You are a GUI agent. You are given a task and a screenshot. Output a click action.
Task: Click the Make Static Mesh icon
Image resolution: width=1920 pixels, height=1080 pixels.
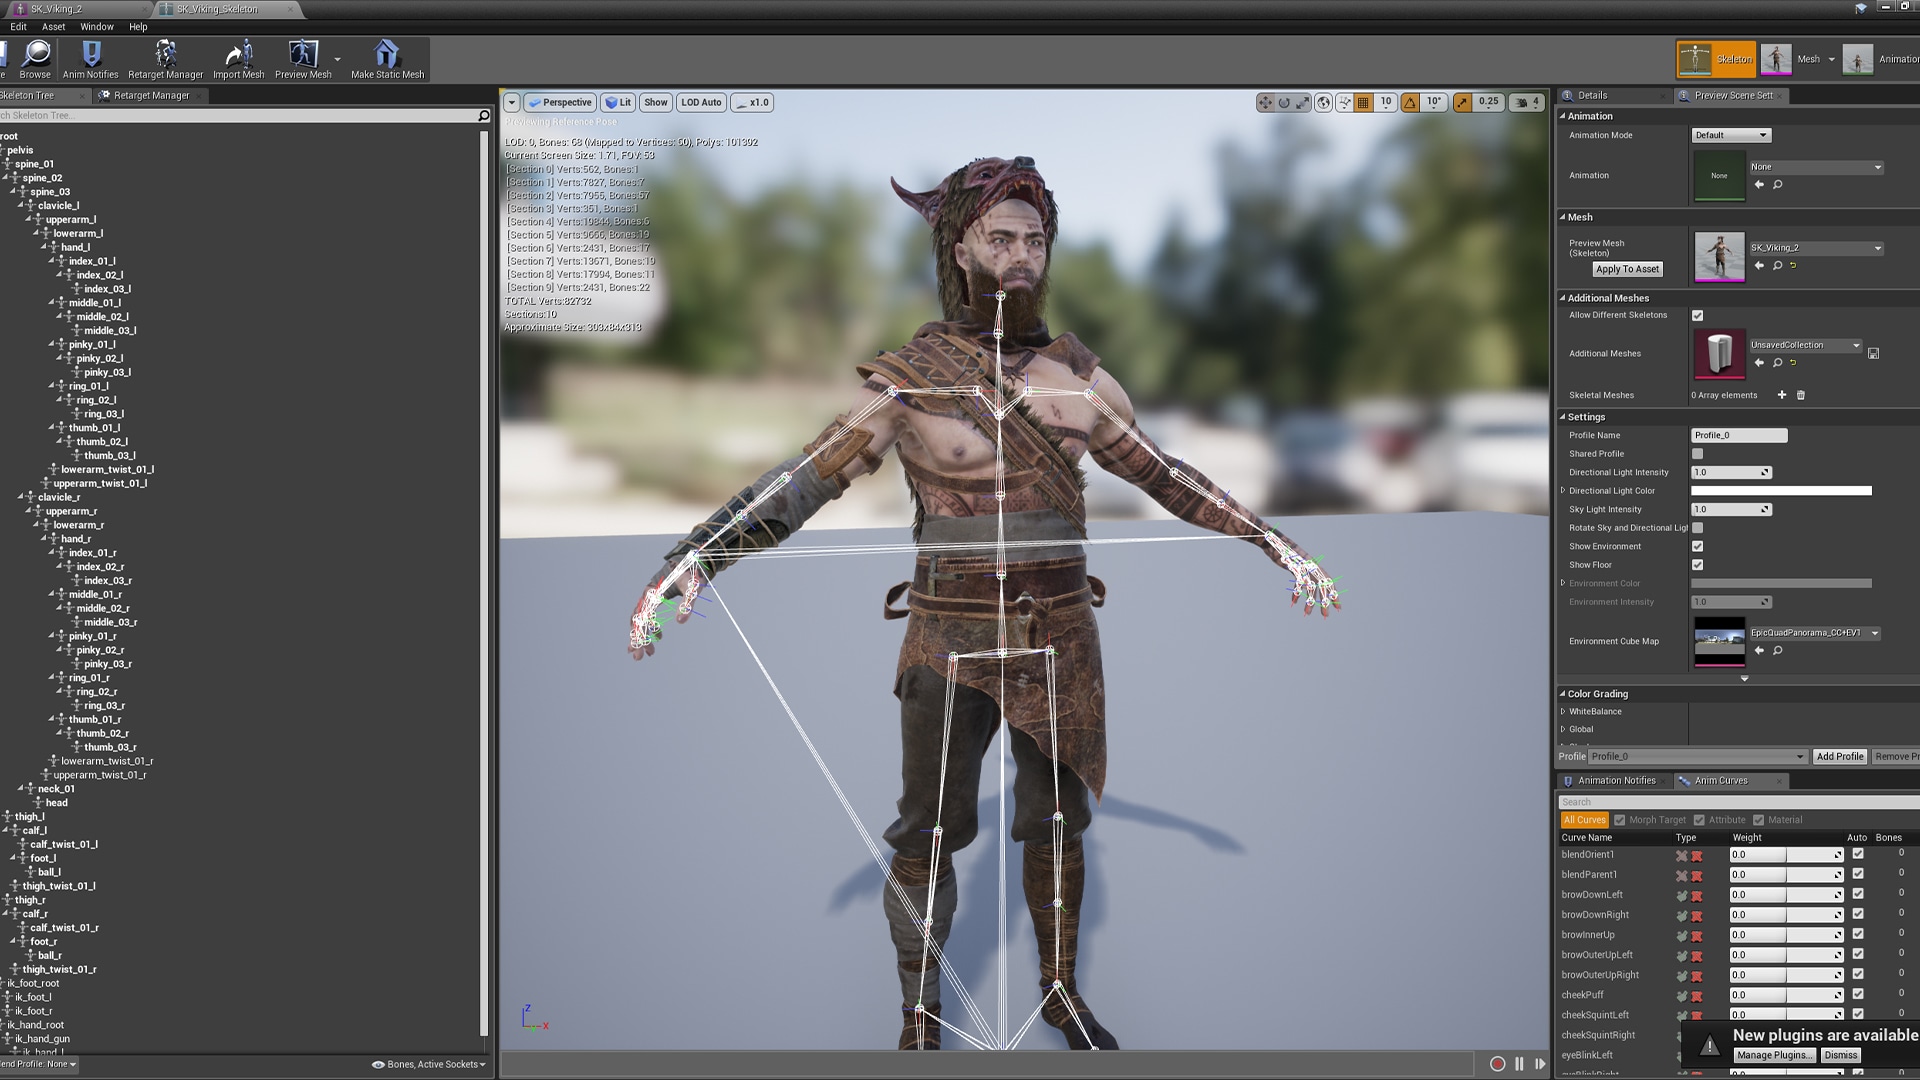coord(387,56)
